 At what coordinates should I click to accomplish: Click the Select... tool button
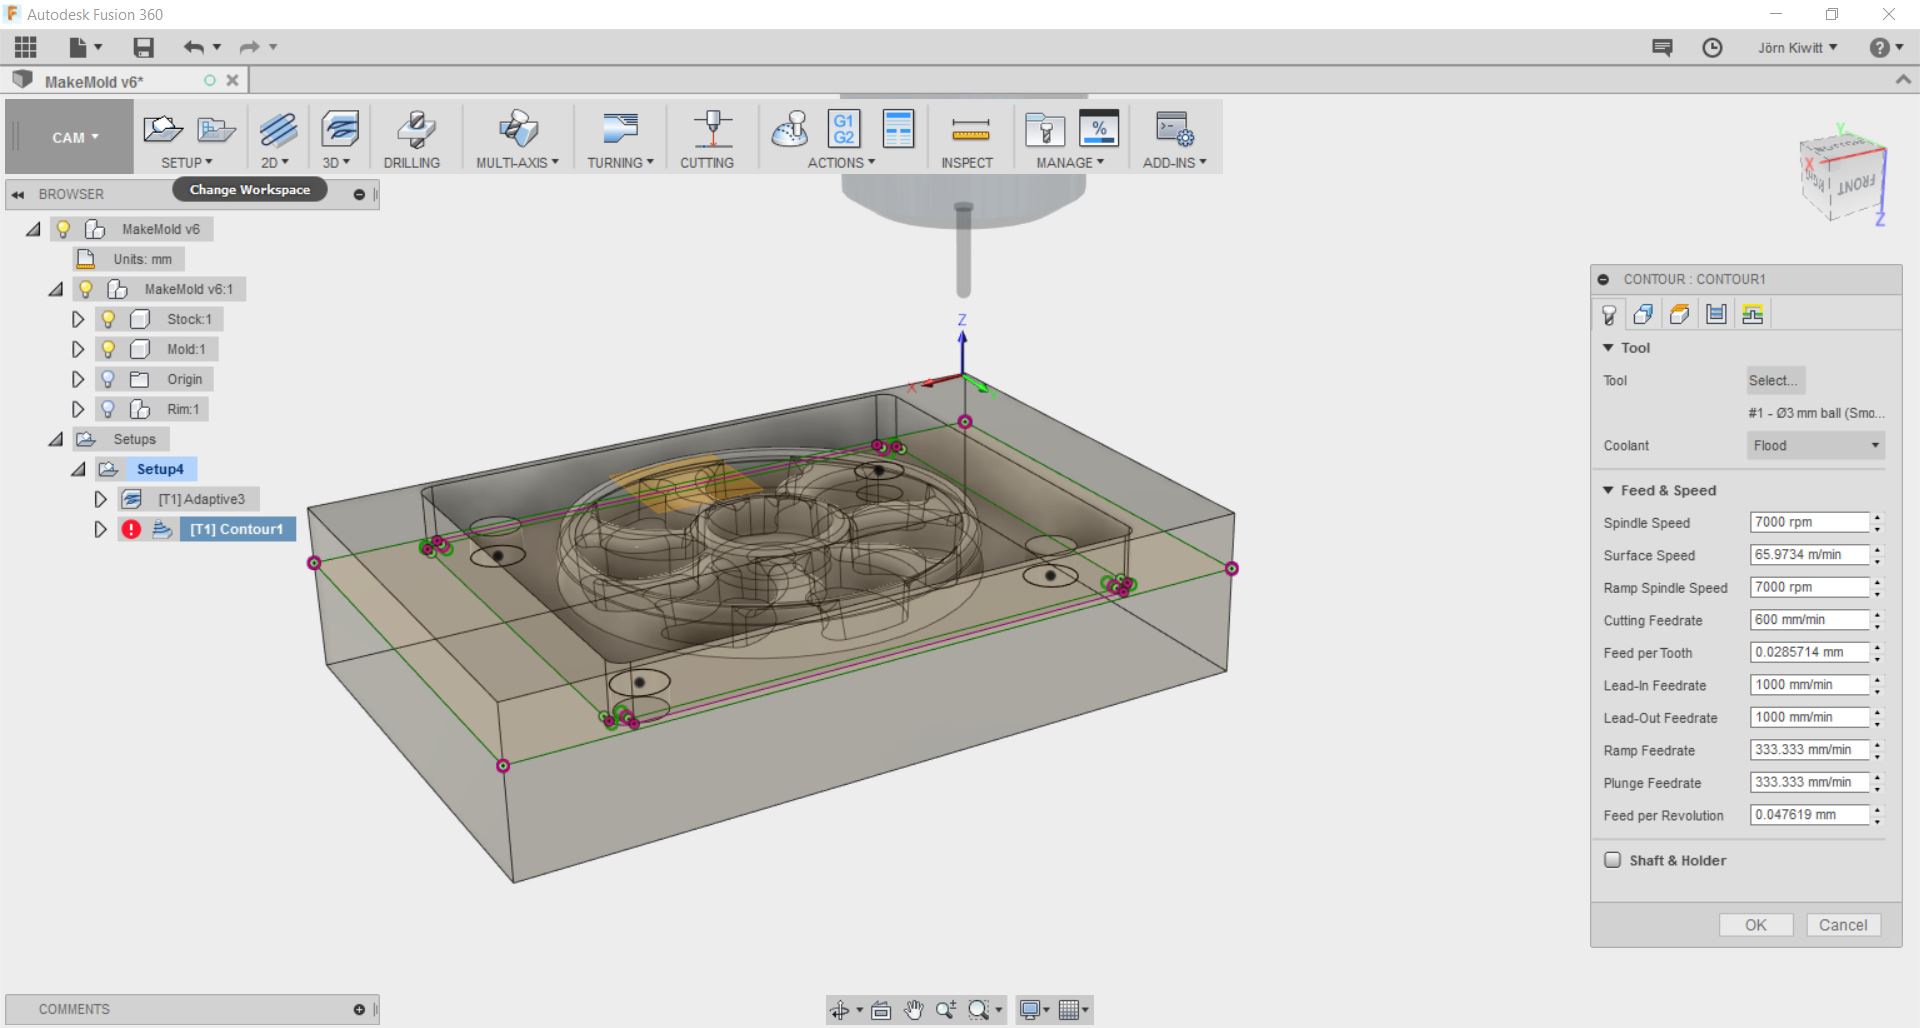tap(1775, 380)
